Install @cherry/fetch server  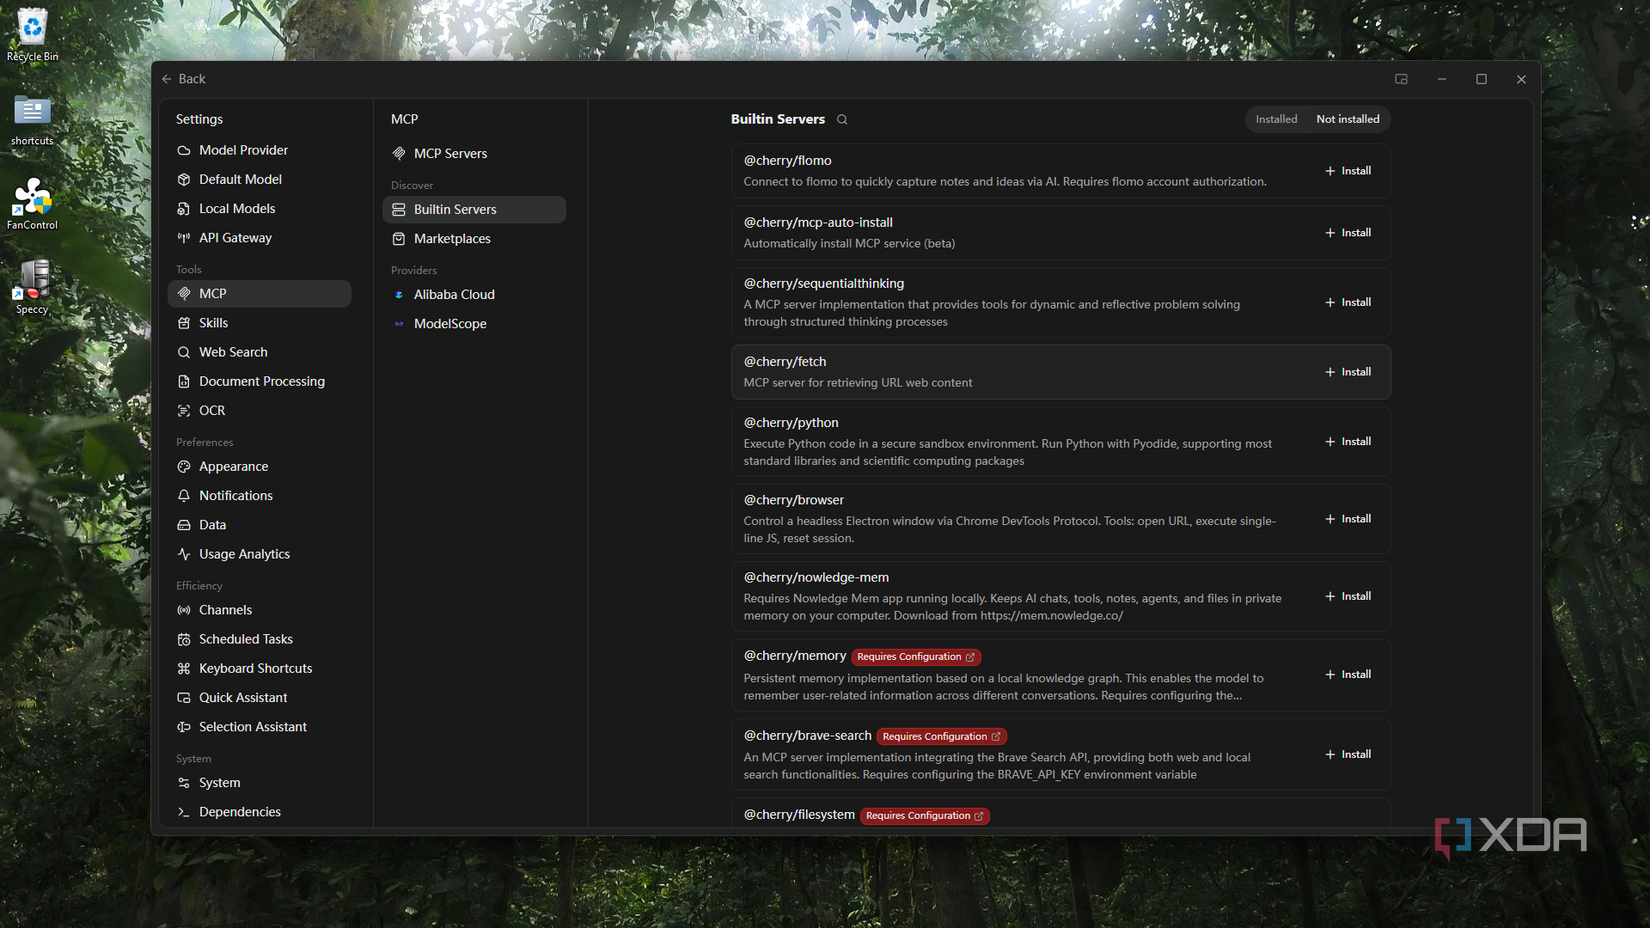(x=1348, y=372)
